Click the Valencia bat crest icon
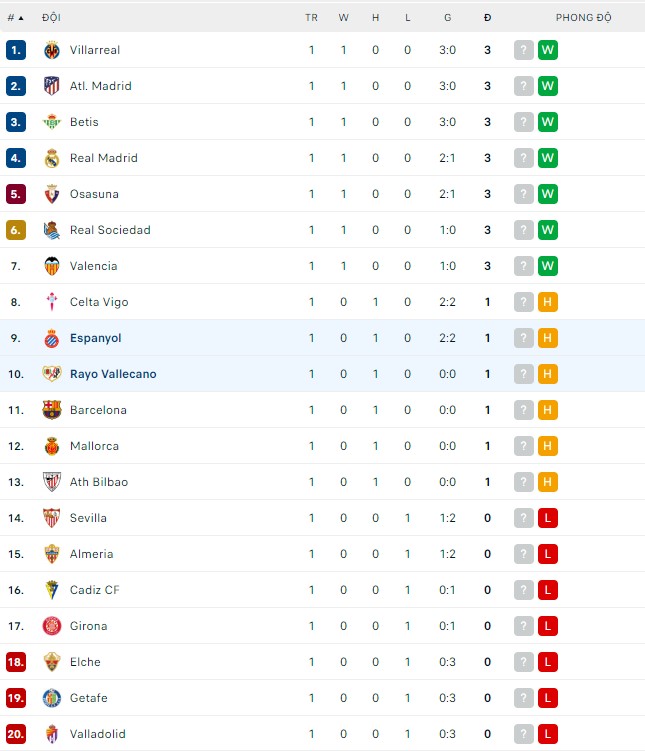 (52, 266)
